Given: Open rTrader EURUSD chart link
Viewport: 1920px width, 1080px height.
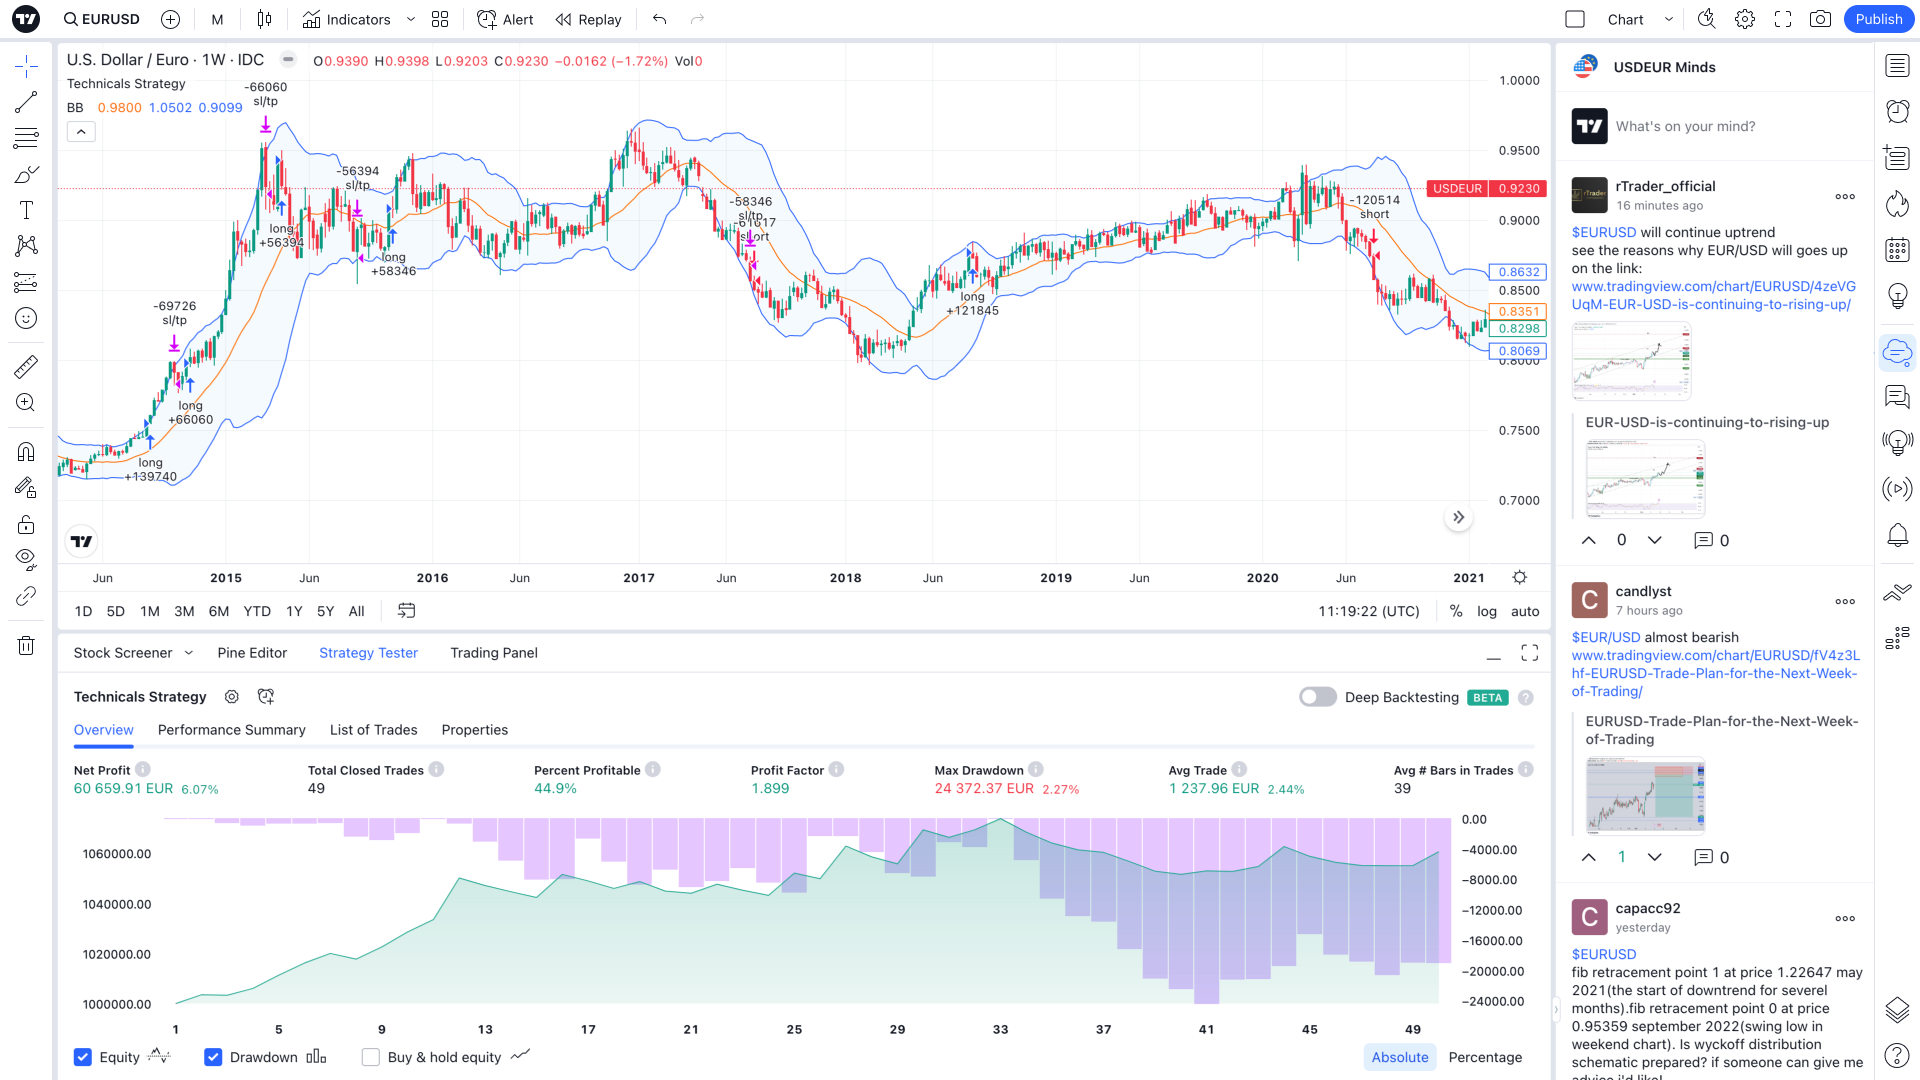Looking at the screenshot, I should point(1713,295).
